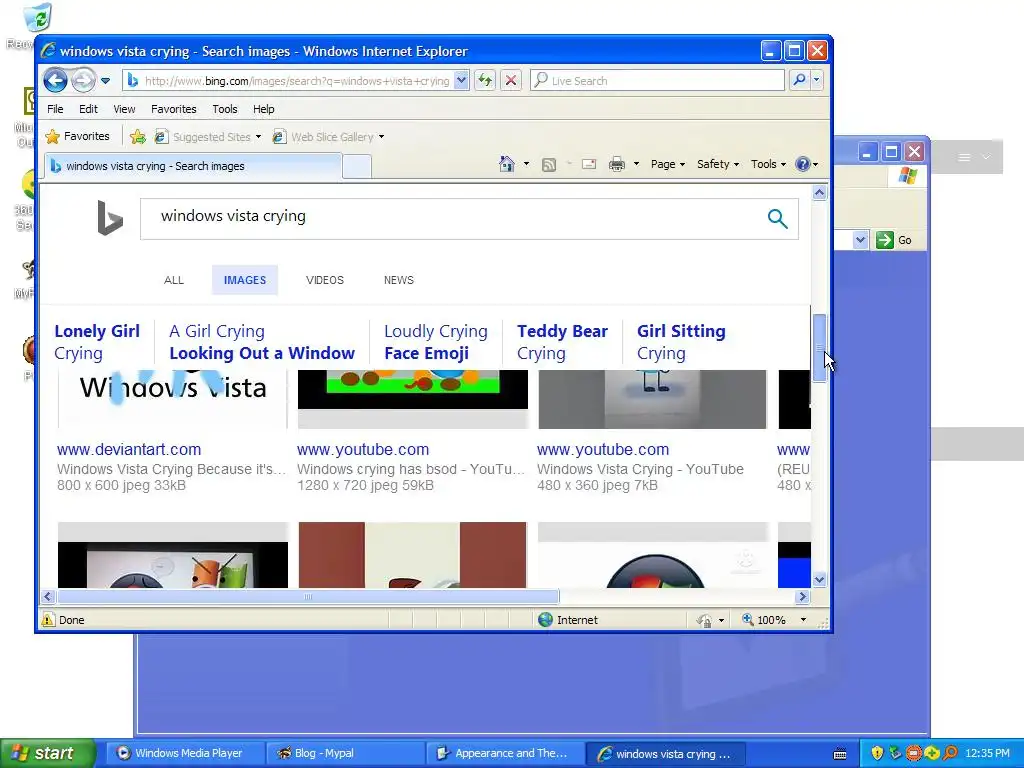This screenshot has height=768, width=1024.
Task: Refresh the page with the green arrows icon
Action: click(x=485, y=80)
